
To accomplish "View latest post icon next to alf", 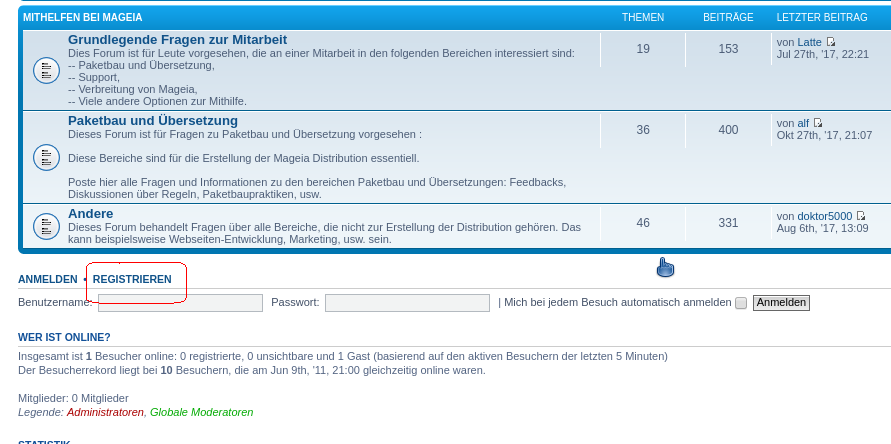I will (x=818, y=123).
